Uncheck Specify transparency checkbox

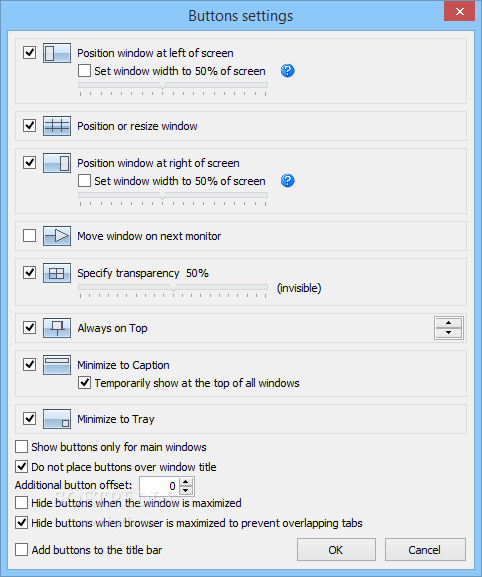coord(29,273)
